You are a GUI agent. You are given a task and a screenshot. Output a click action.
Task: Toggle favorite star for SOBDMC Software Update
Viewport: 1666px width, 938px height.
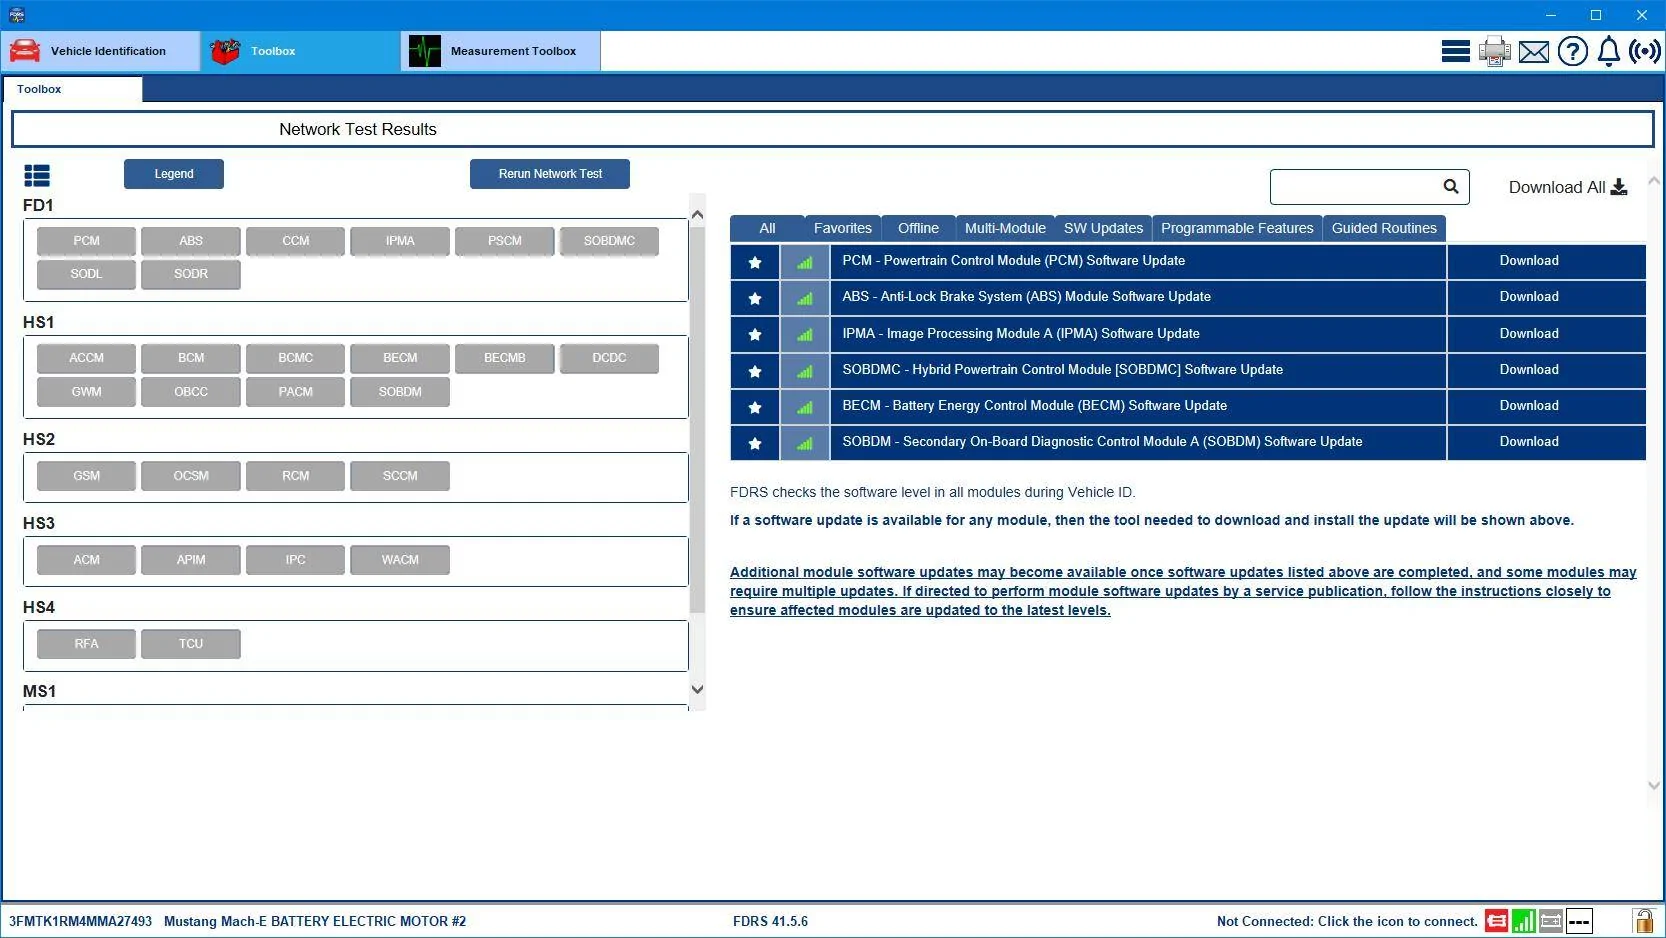pos(755,371)
